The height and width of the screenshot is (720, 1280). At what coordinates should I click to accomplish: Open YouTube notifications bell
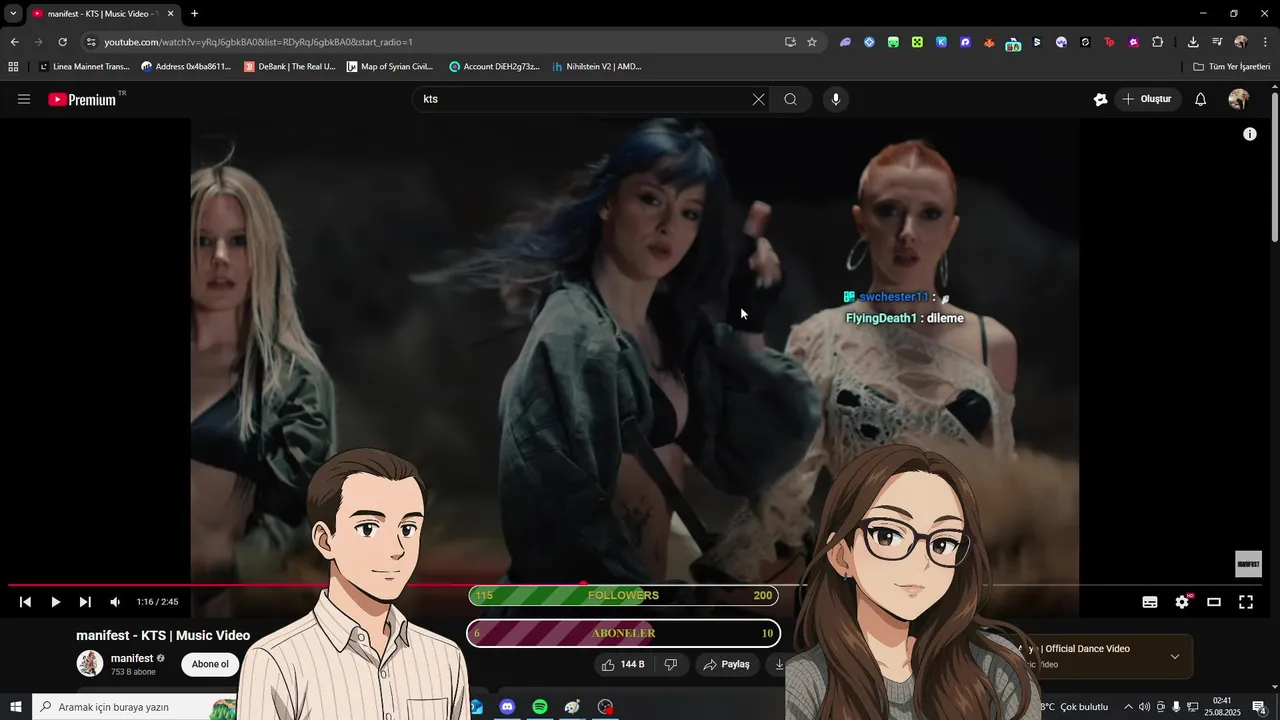pyautogui.click(x=1201, y=99)
